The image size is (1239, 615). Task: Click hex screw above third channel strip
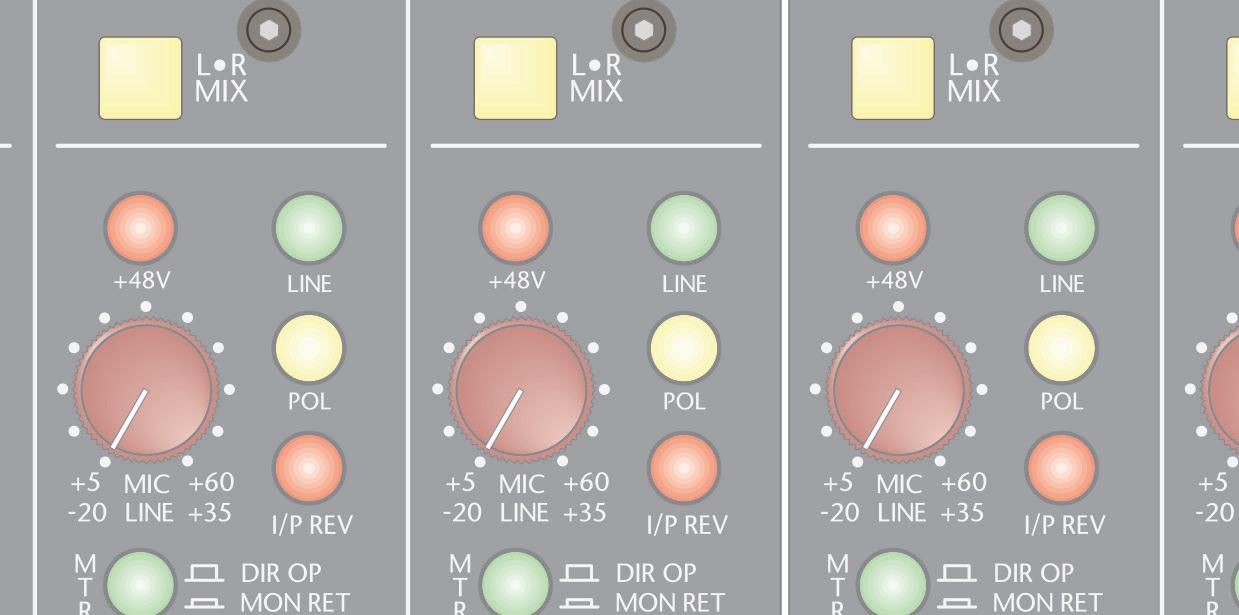click(1021, 30)
